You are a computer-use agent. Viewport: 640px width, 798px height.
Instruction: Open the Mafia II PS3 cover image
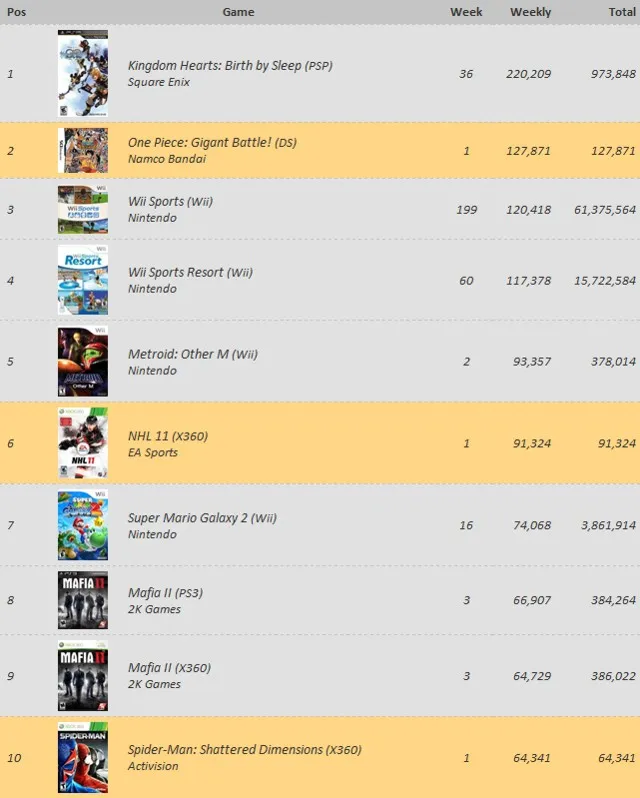[83, 600]
